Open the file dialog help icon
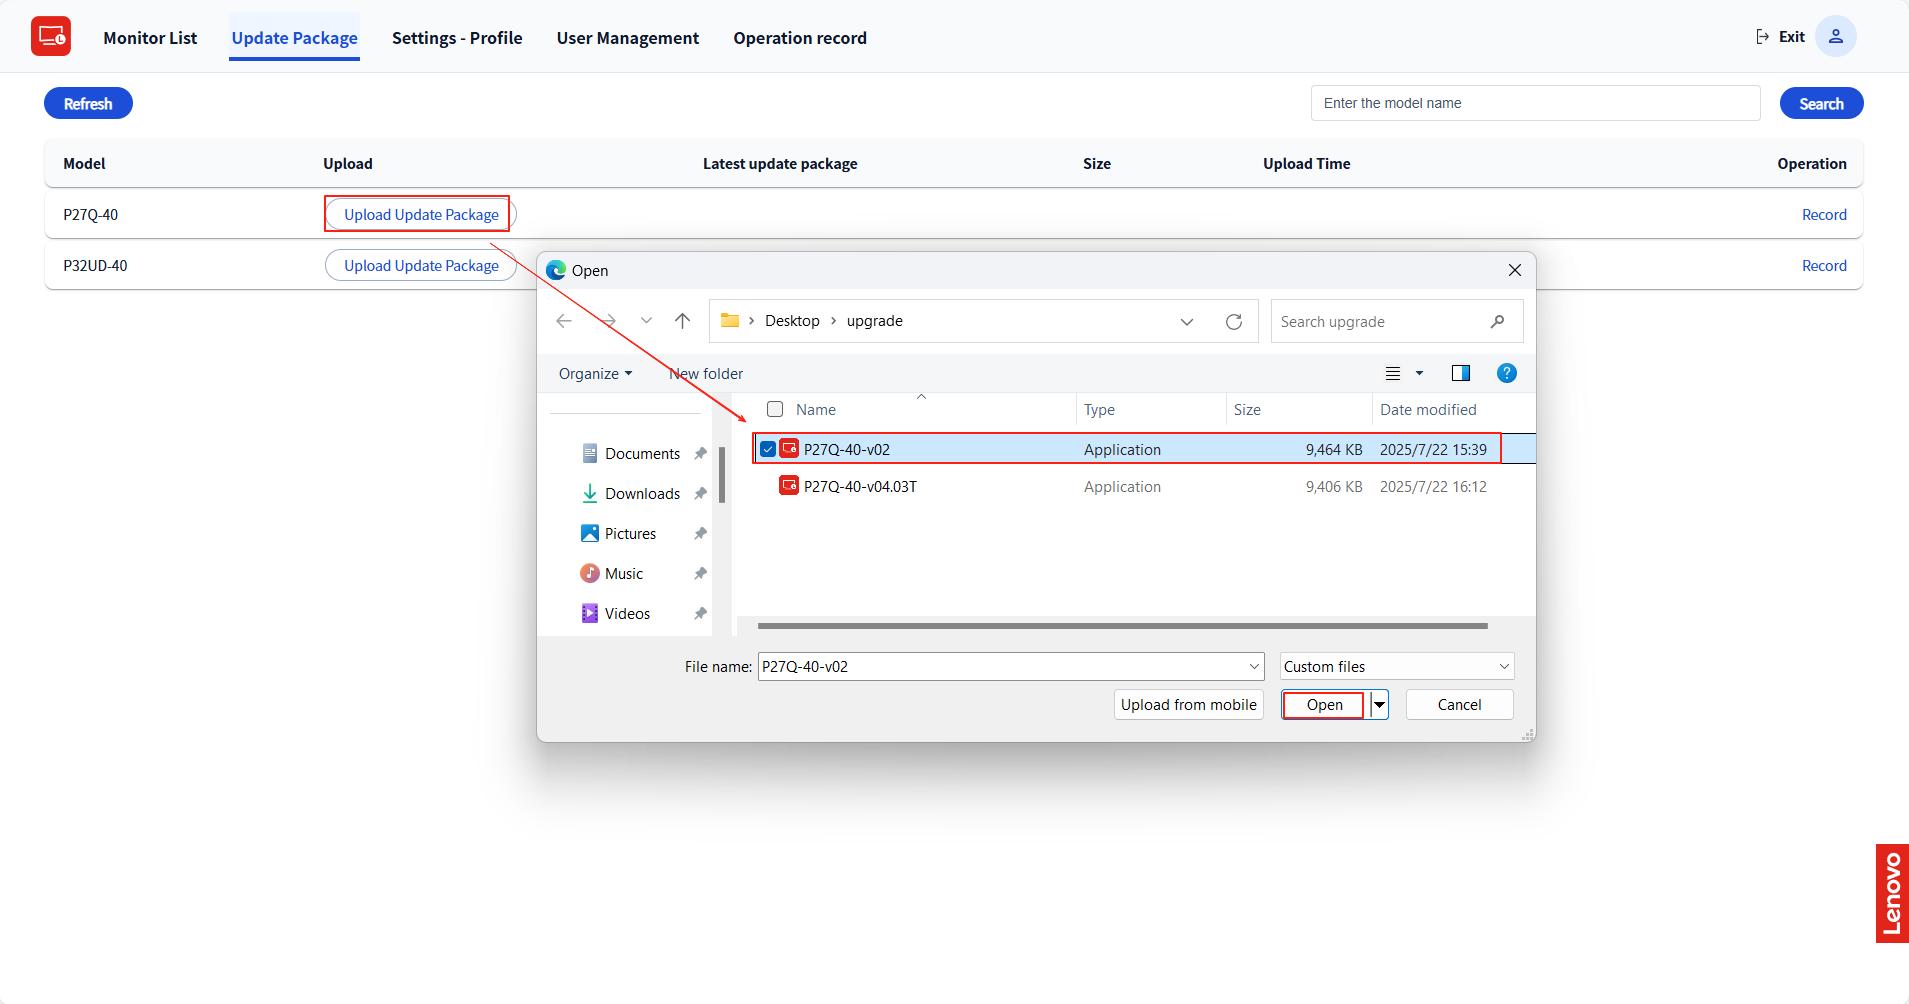This screenshot has height=1004, width=1909. click(1506, 373)
